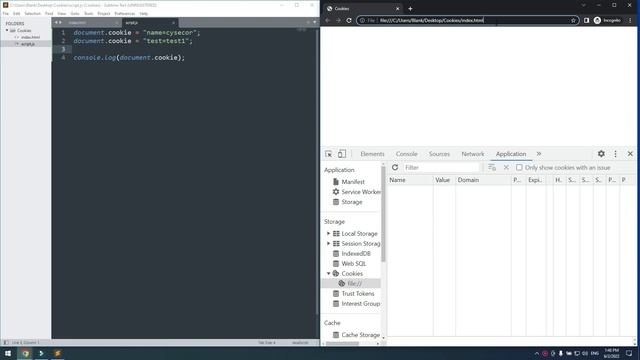Viewport: 640px width, 360px height.
Task: Open the notification center in the taskbar
Action: (x=629, y=353)
